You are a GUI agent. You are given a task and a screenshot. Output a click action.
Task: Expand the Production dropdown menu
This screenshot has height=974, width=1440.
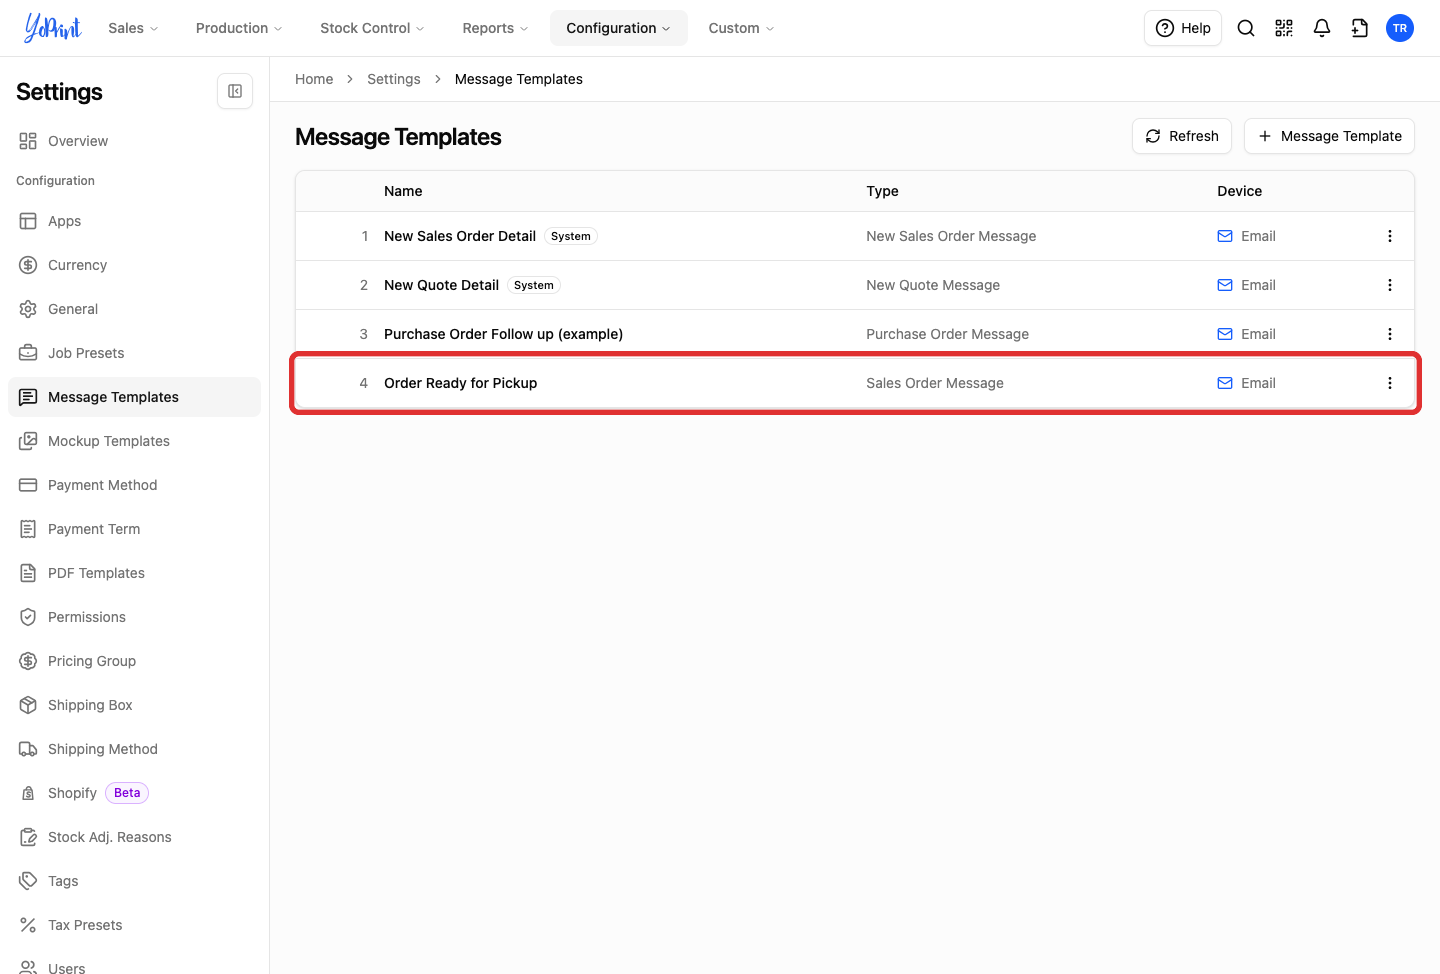tap(239, 28)
